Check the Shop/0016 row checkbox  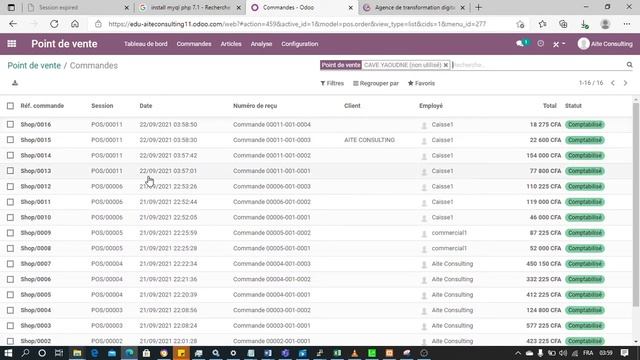tap(10, 124)
